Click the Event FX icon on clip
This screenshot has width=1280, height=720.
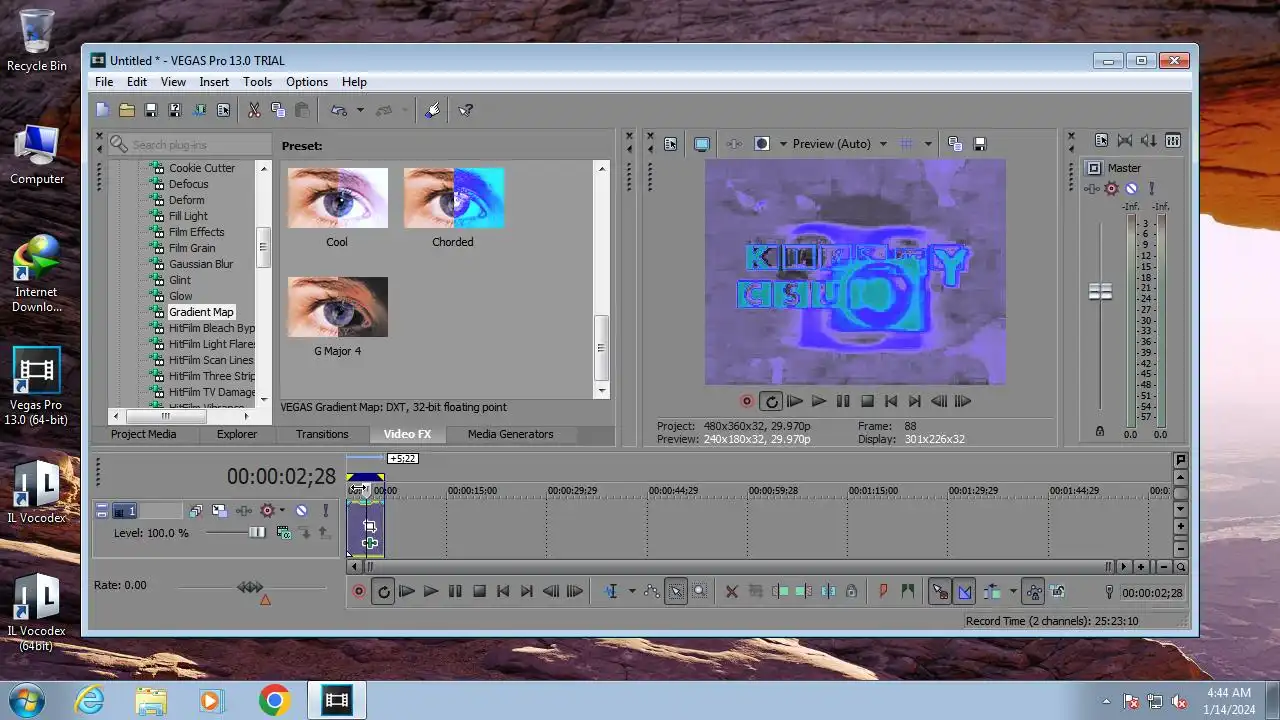pos(370,543)
